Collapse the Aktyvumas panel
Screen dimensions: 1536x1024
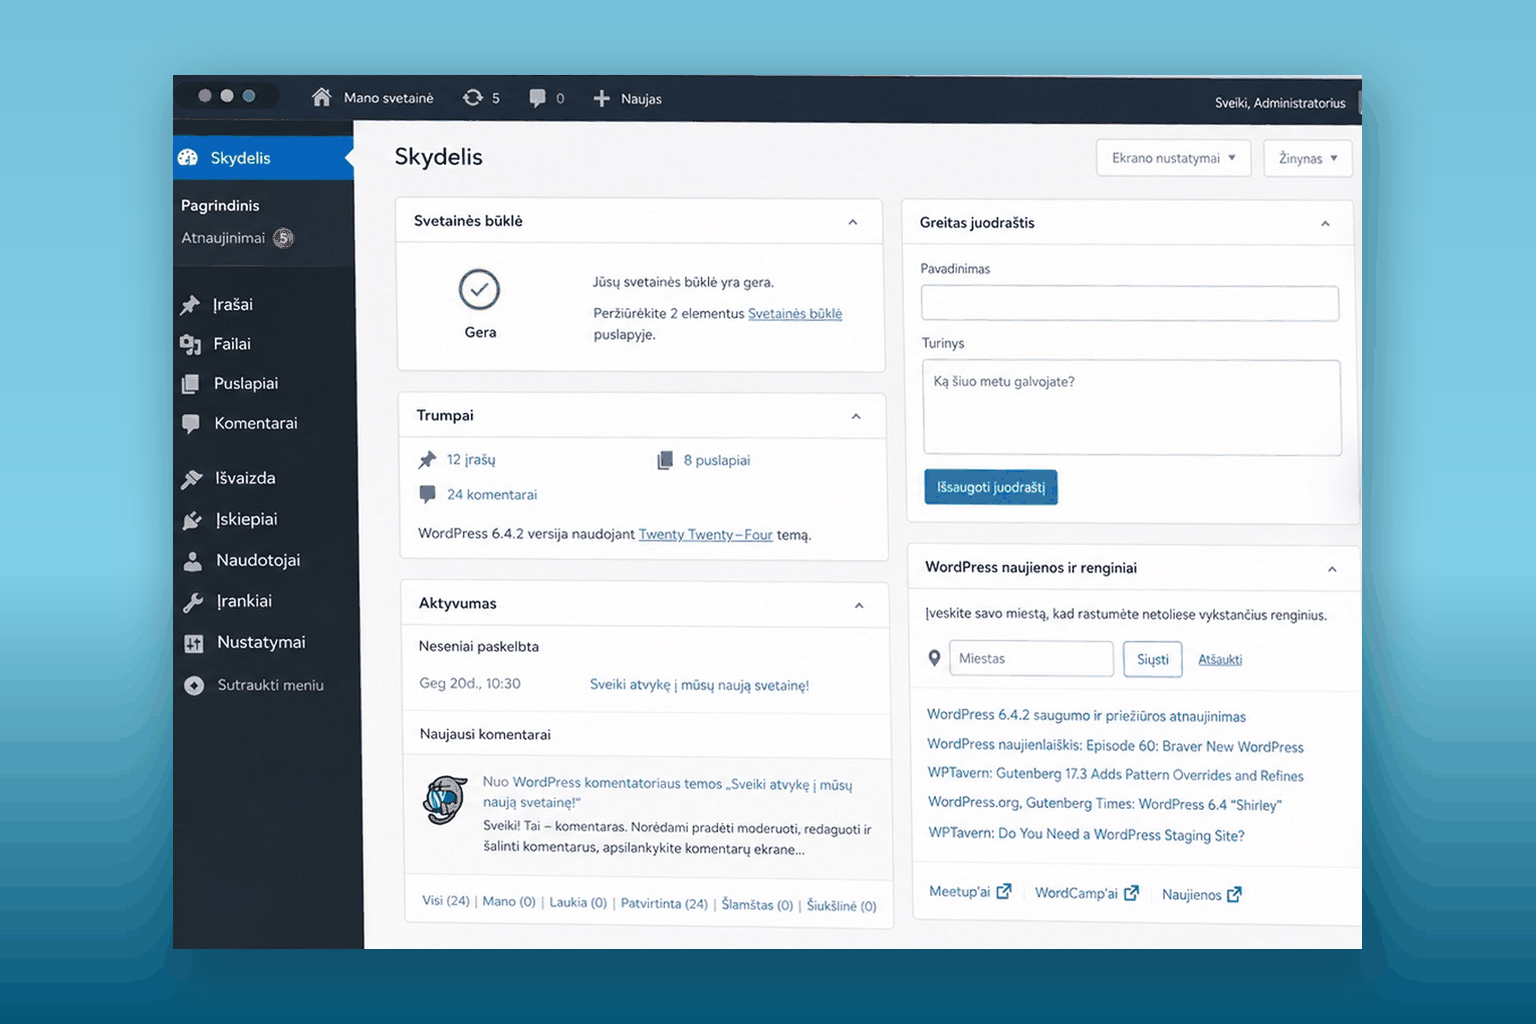coord(859,605)
